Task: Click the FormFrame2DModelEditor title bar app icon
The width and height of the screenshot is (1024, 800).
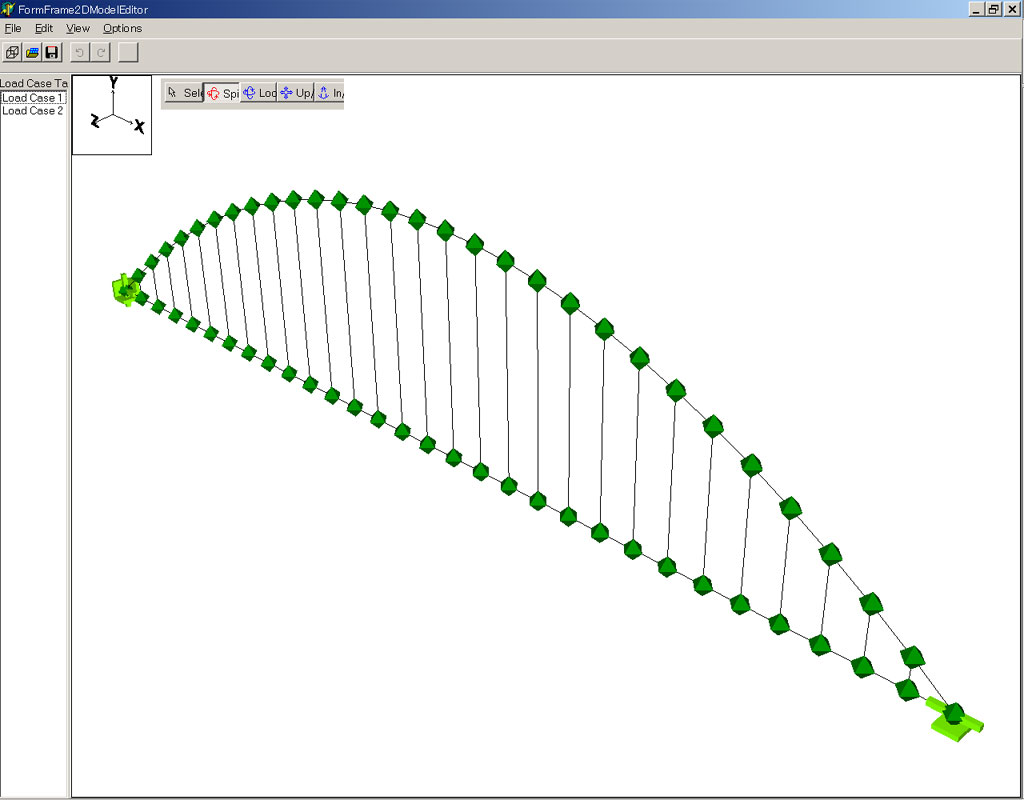Action: [x=8, y=9]
